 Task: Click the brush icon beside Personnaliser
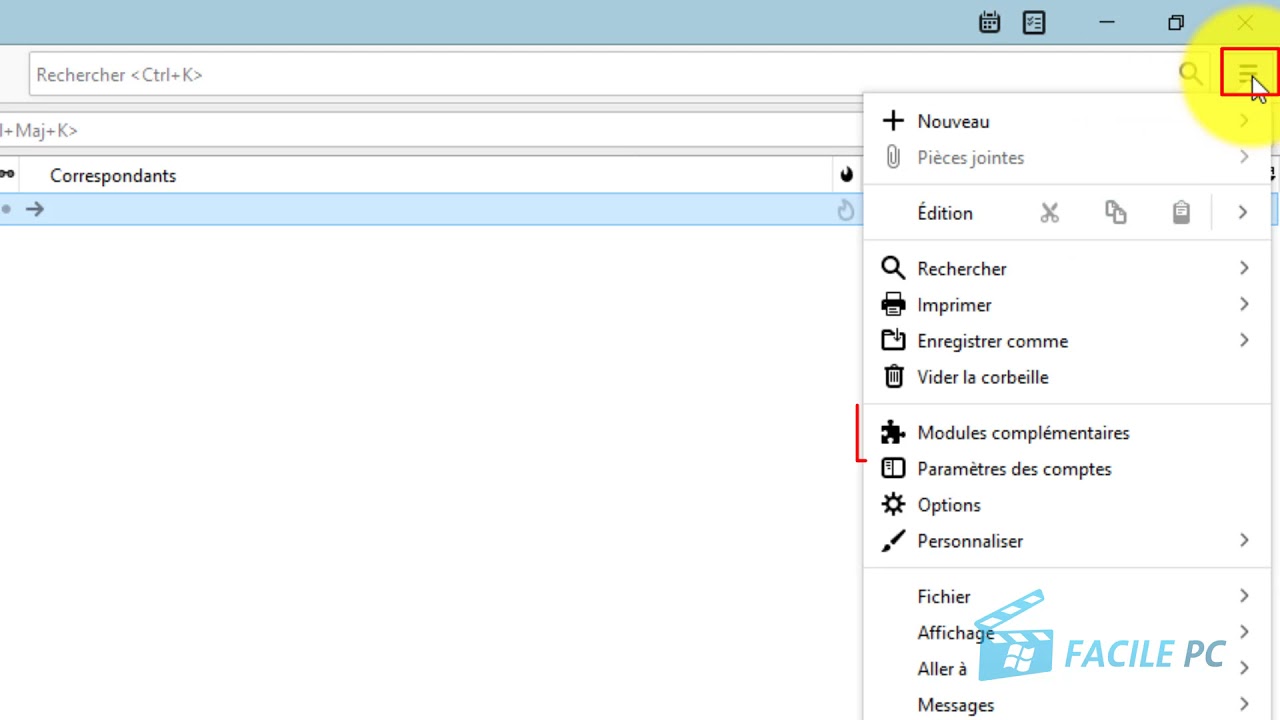pos(893,541)
